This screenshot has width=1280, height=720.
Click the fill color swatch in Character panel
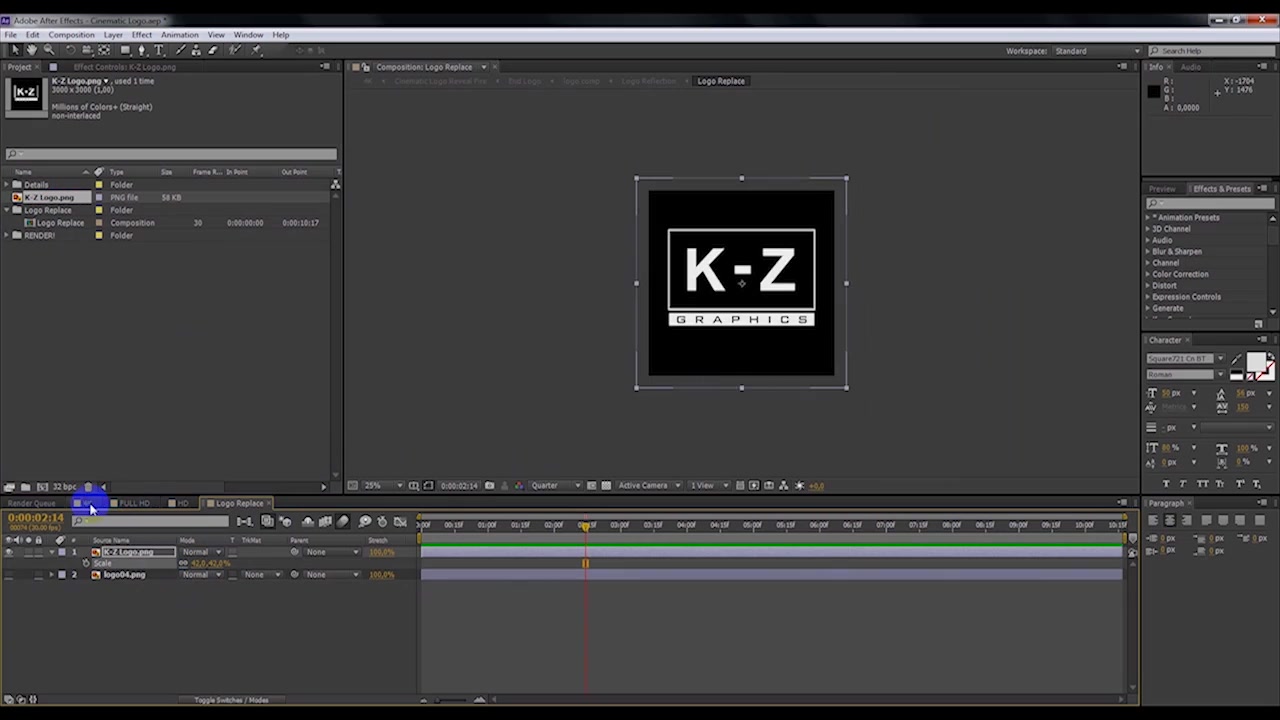click(x=1256, y=362)
